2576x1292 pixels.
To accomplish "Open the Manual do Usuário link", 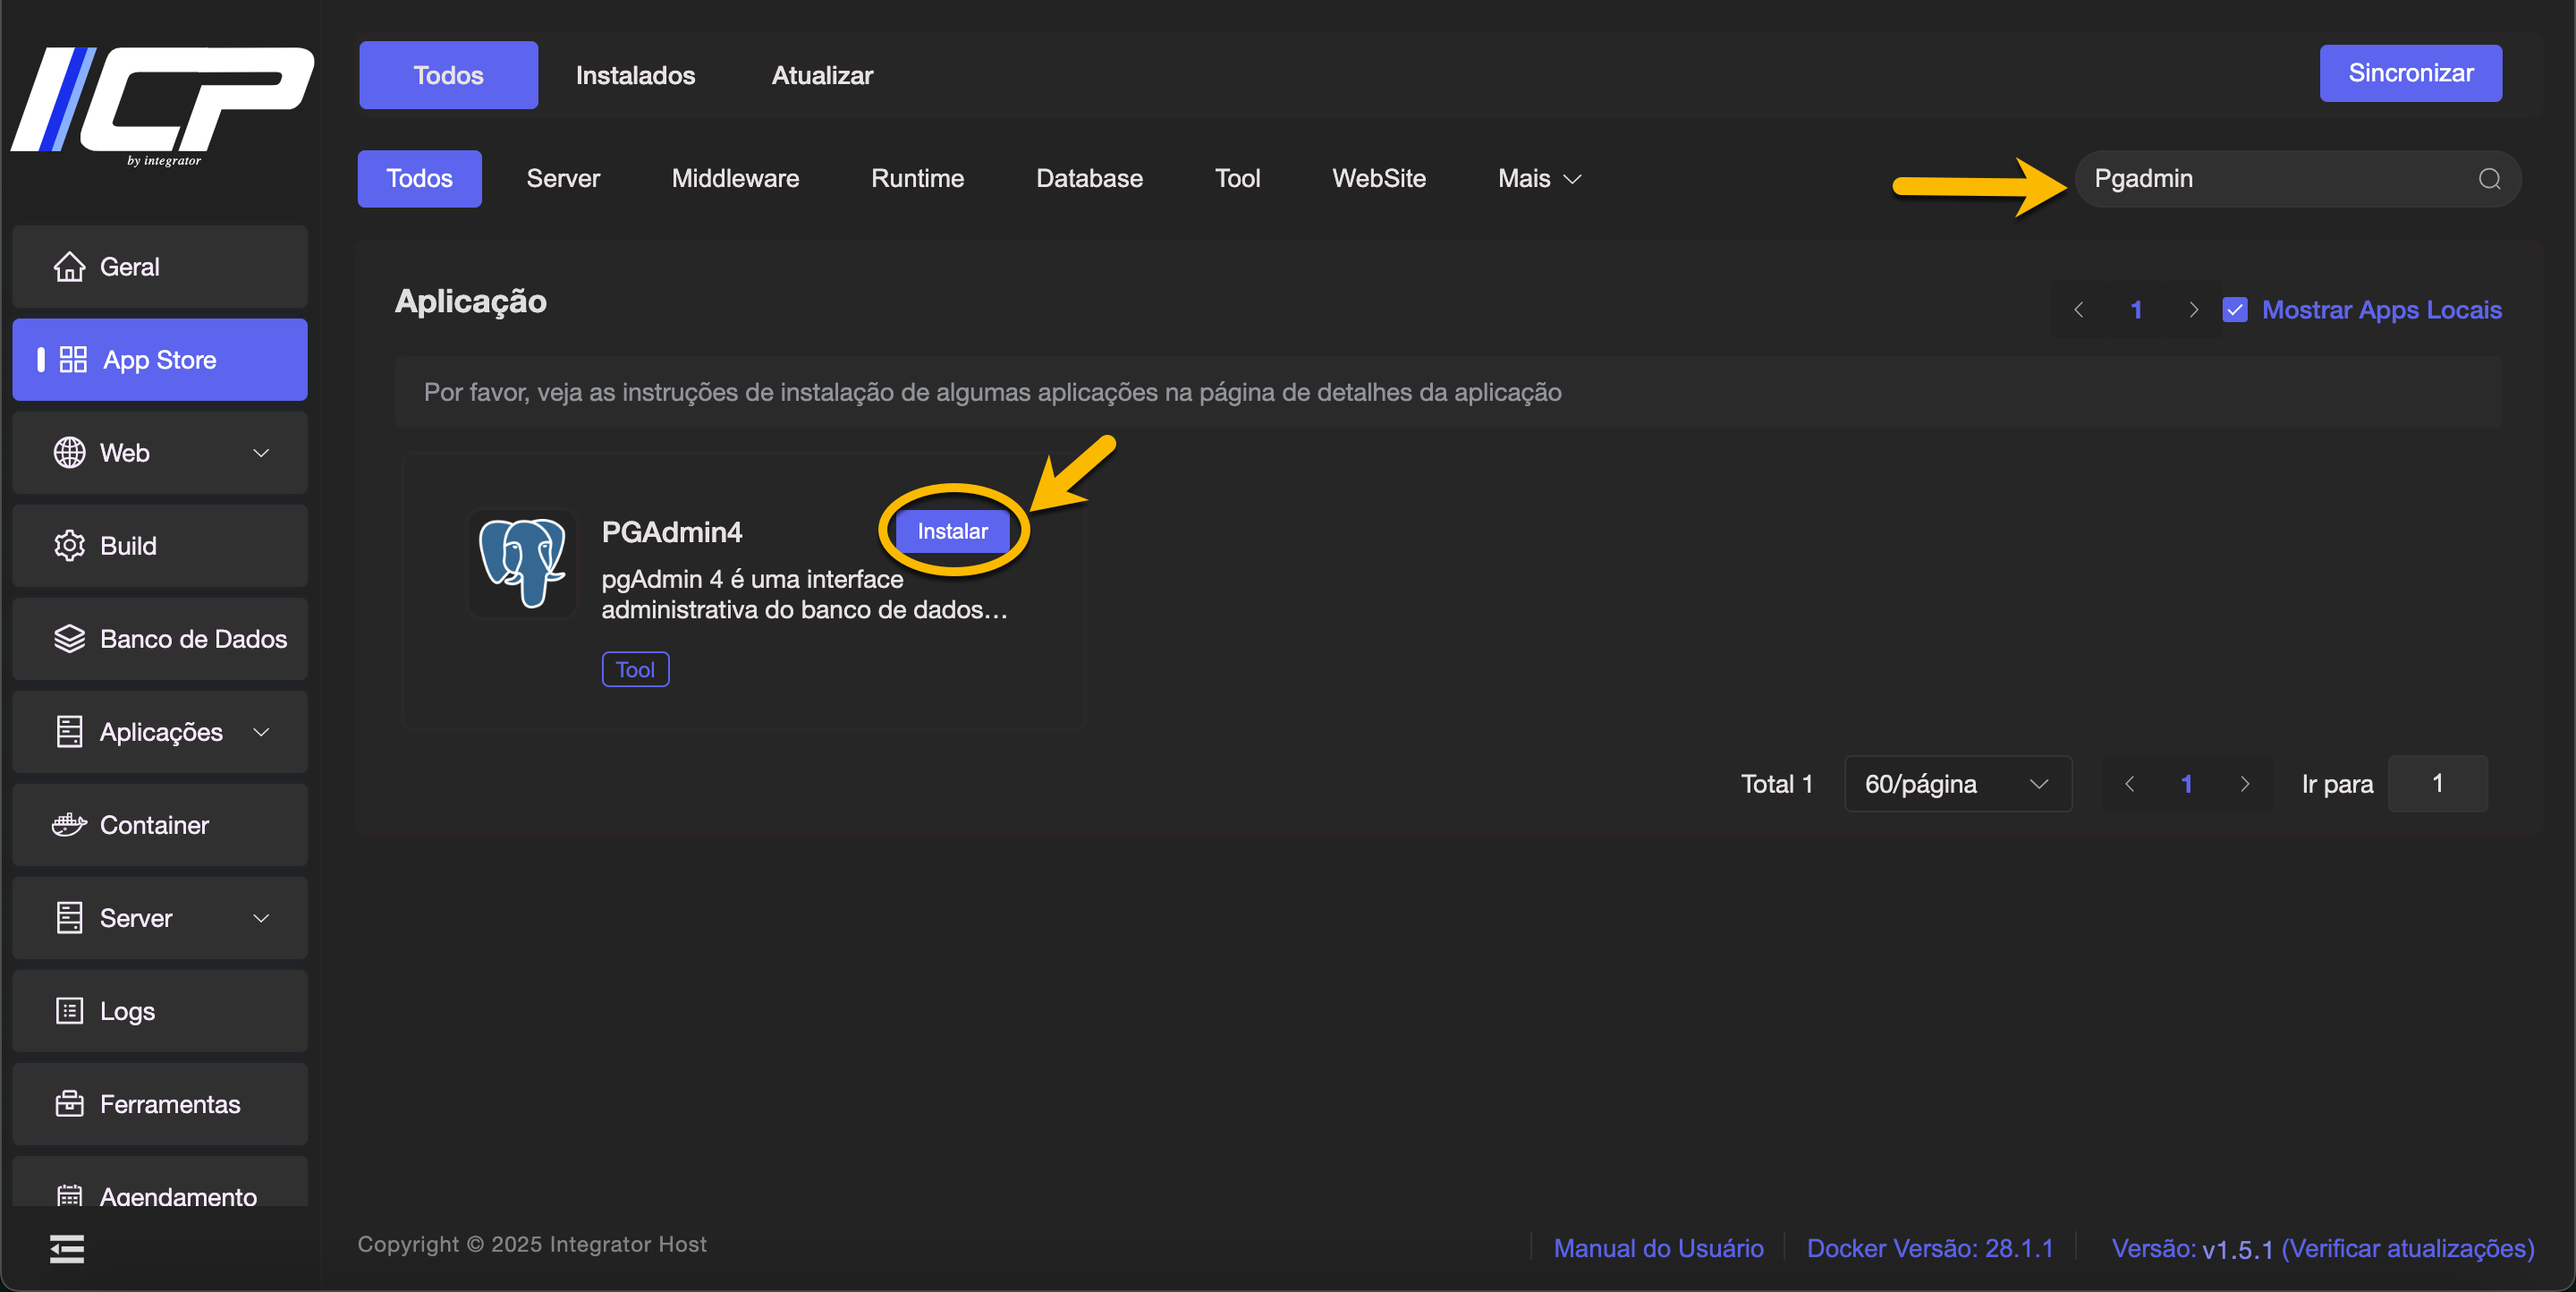I will pos(1658,1248).
